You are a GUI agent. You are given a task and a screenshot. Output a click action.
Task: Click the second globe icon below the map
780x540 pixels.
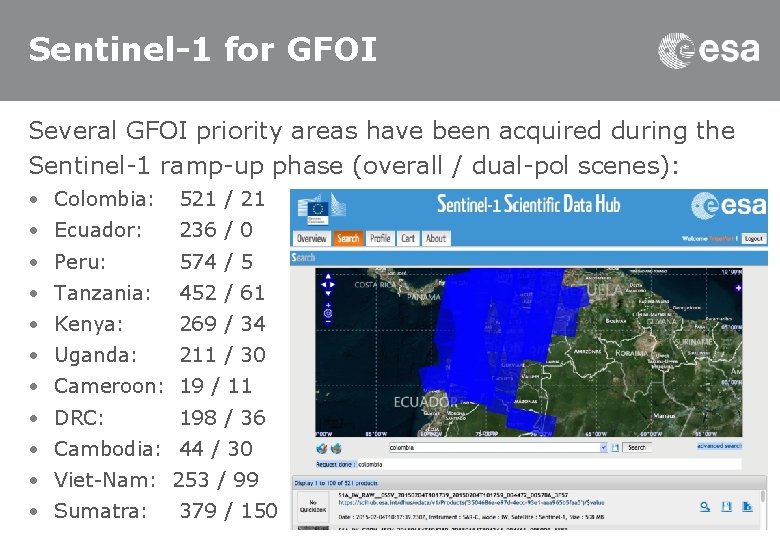tap(336, 449)
